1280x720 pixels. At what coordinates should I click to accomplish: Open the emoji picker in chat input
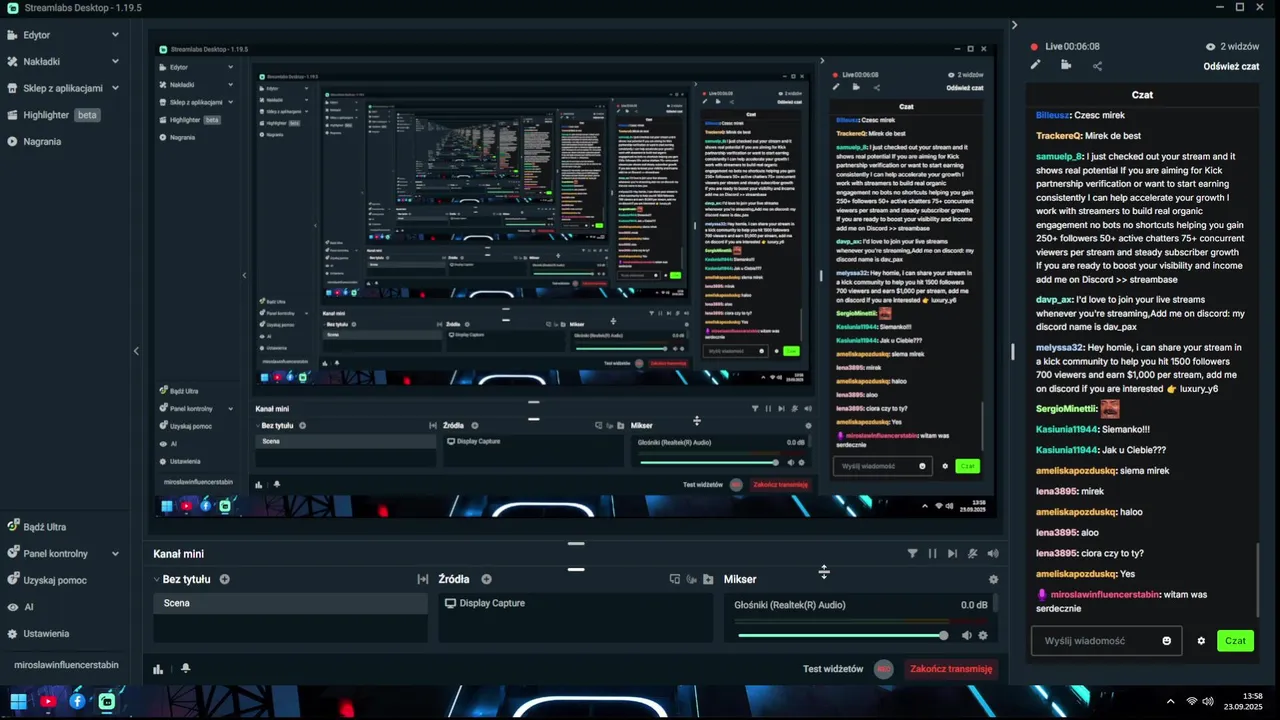pos(1167,641)
